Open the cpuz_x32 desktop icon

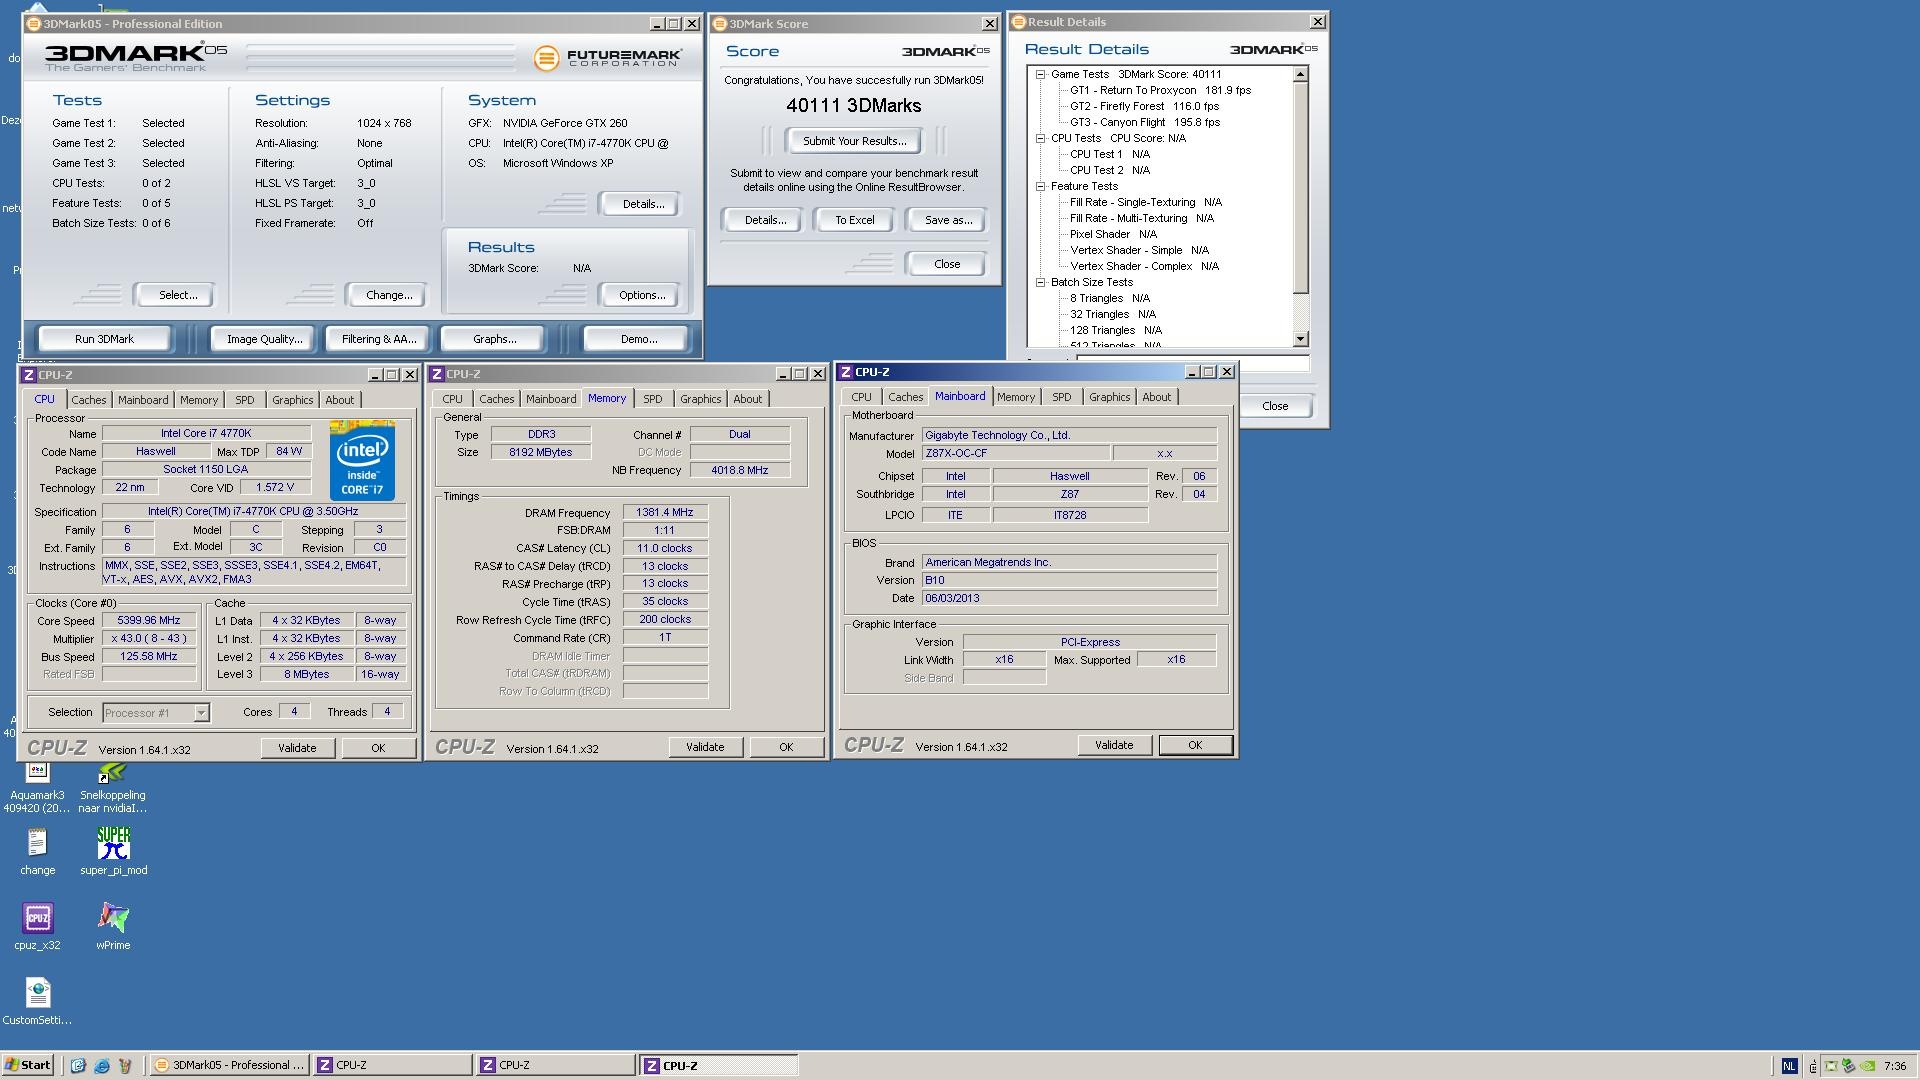pyautogui.click(x=38, y=918)
